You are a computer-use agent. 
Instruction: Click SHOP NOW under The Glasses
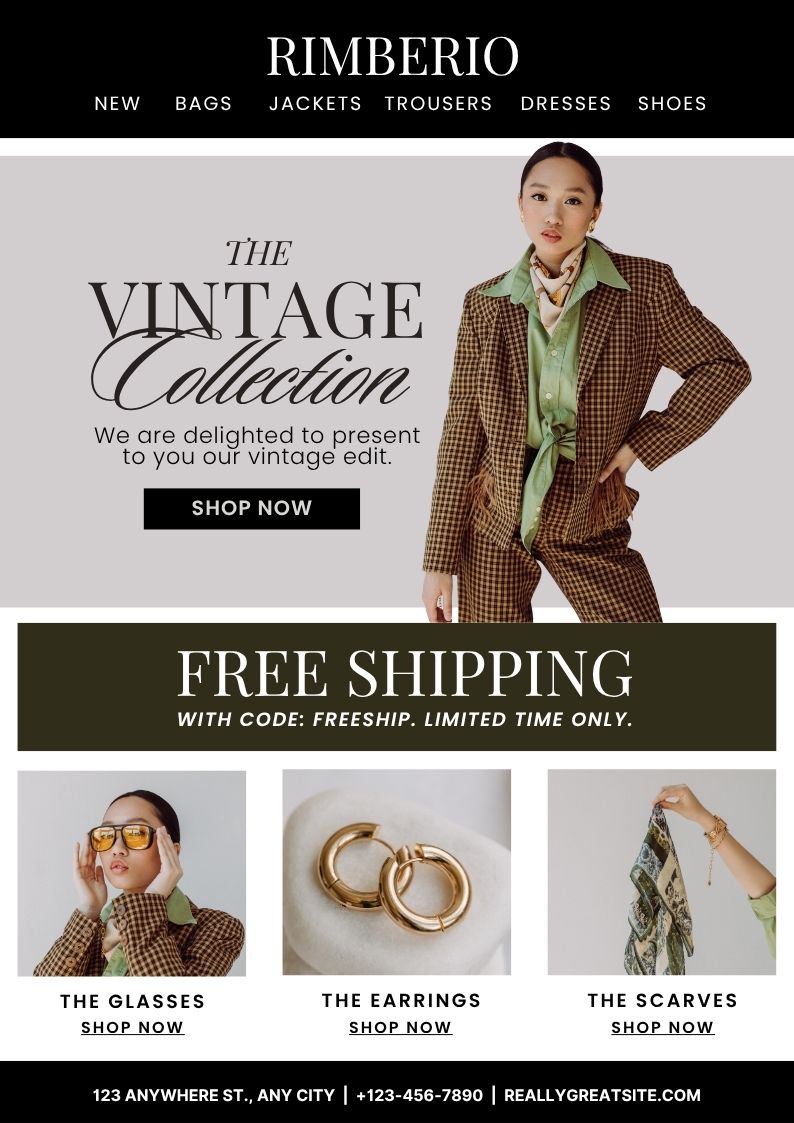tap(132, 1028)
